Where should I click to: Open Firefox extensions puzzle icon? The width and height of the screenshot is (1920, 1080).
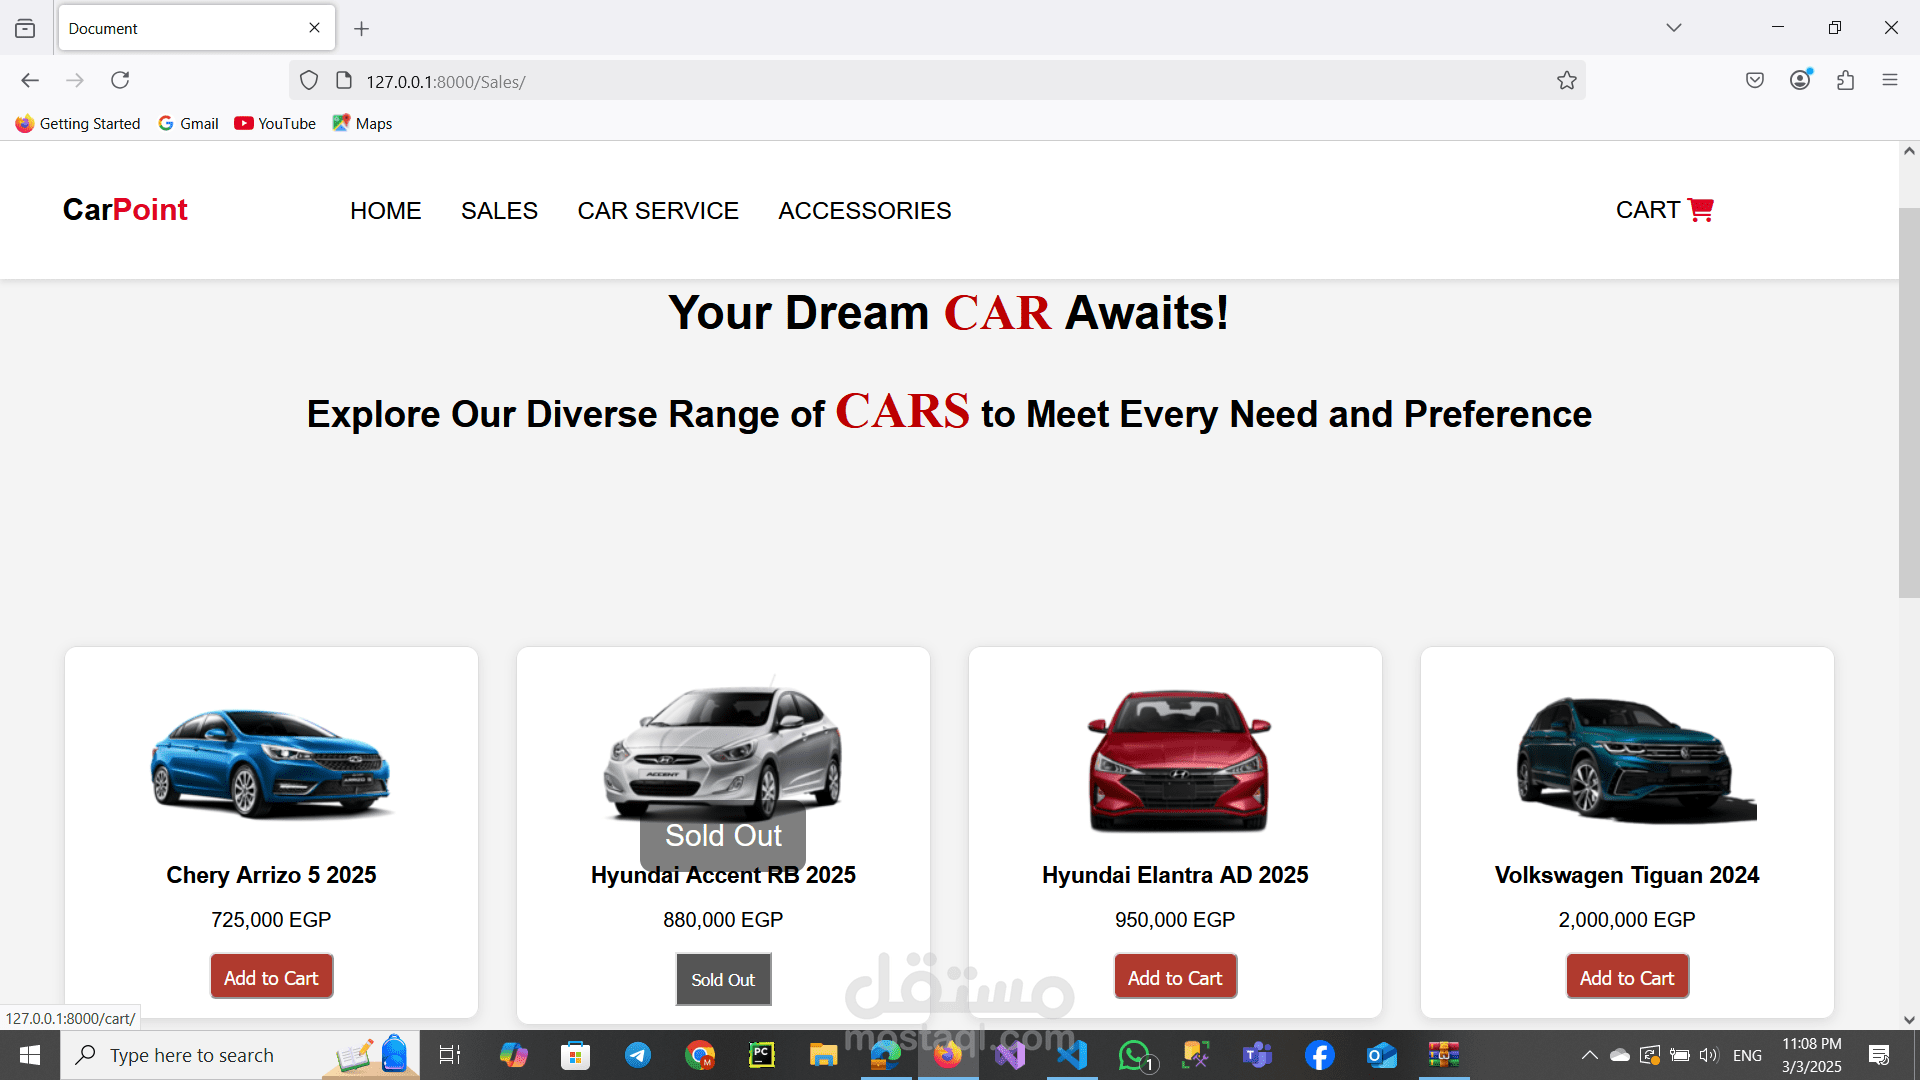pyautogui.click(x=1845, y=80)
